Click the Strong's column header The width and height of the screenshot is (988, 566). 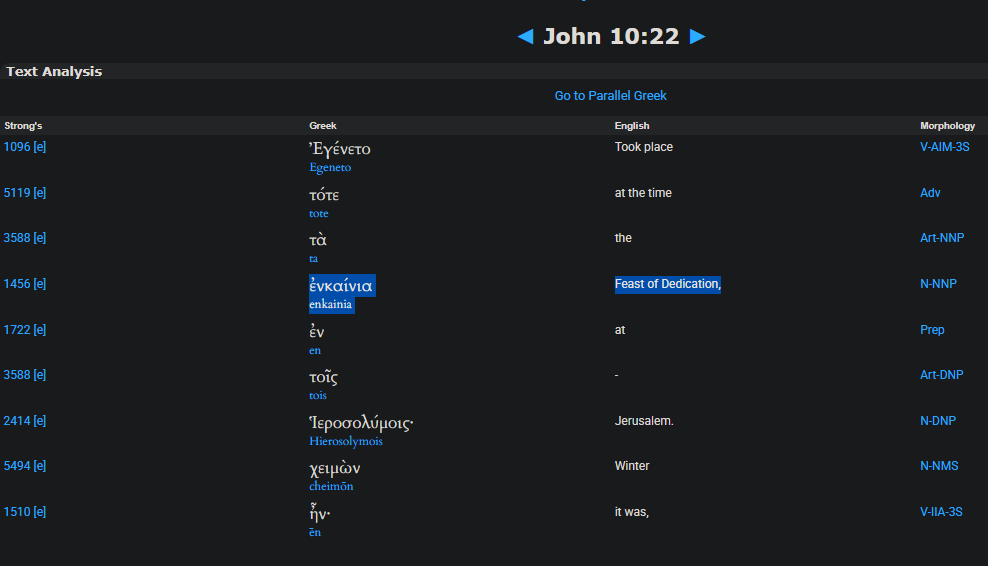23,126
